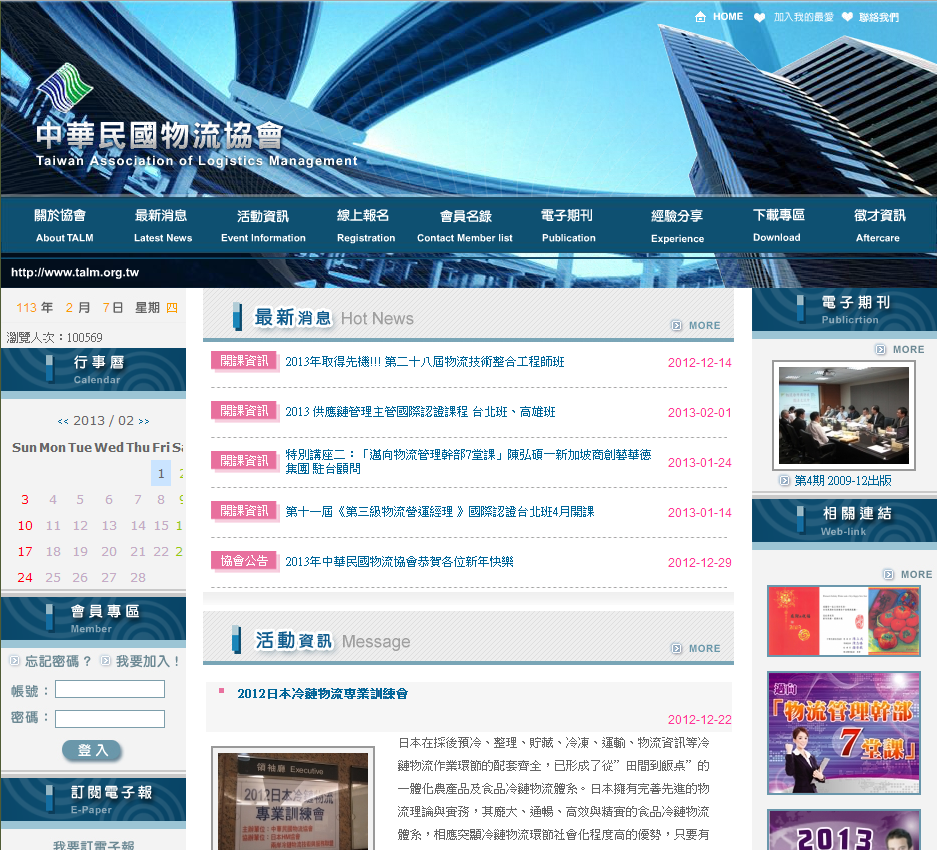937x850 pixels.
Task: Open 徵才資訊 Aftercare menu
Action: [879, 225]
